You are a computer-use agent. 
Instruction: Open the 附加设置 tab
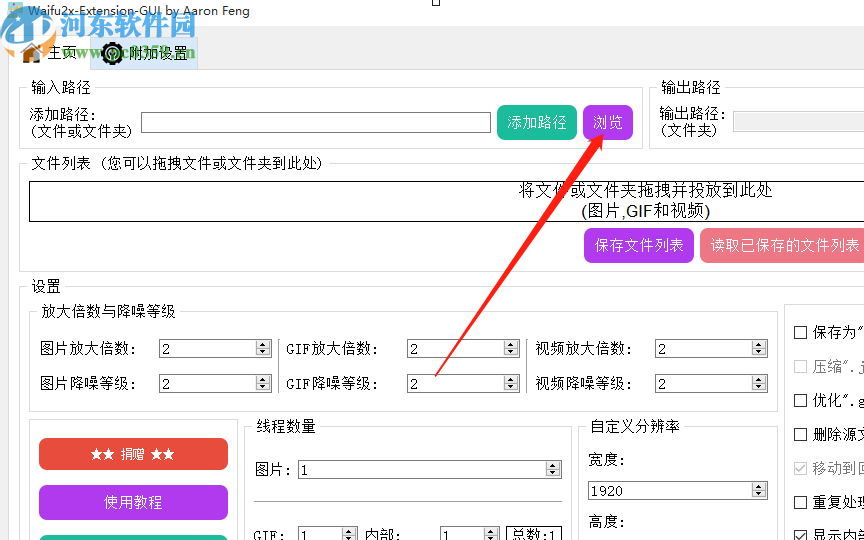[144, 53]
